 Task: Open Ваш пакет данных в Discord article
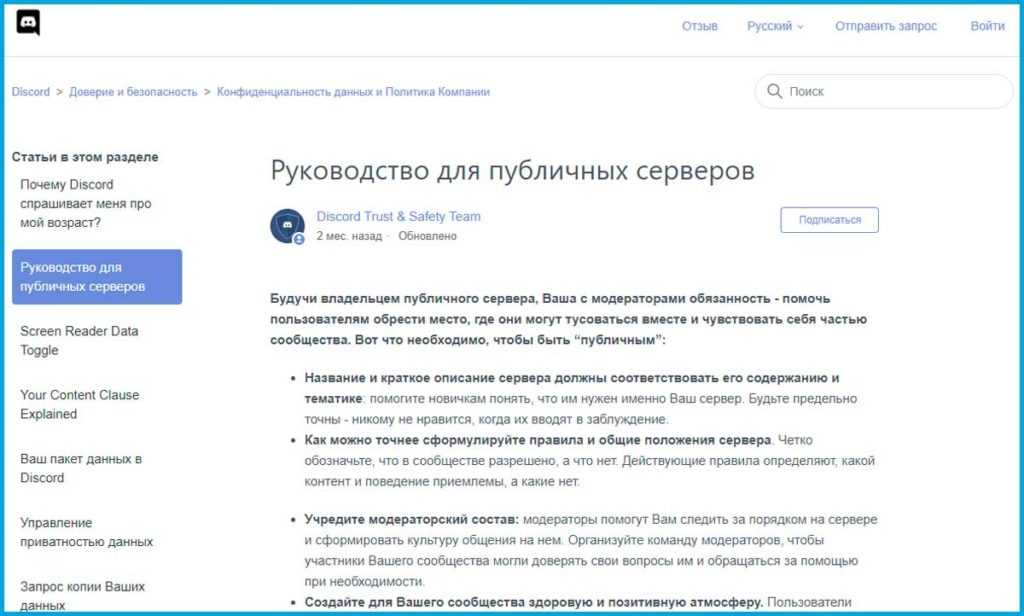pyautogui.click(x=81, y=468)
